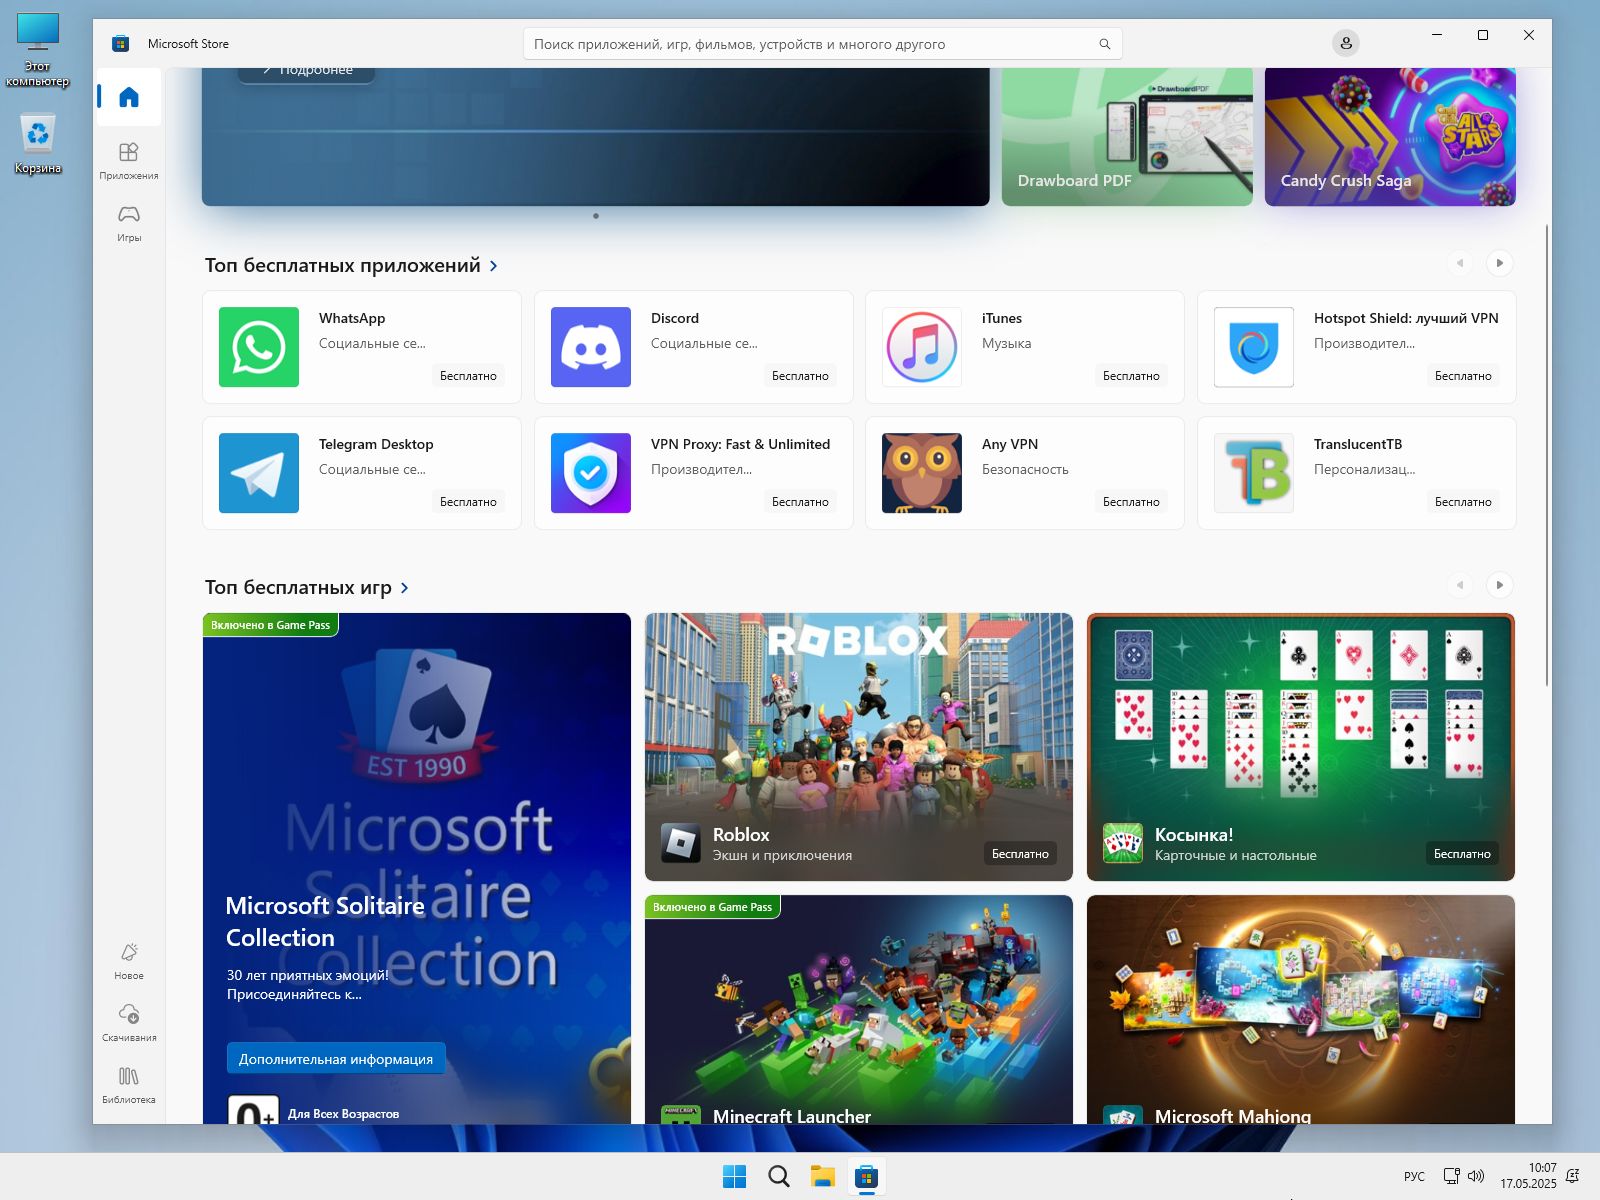The width and height of the screenshot is (1600, 1200).
Task: Click Бесплатно button on the Косынка! card
Action: [x=1462, y=854]
